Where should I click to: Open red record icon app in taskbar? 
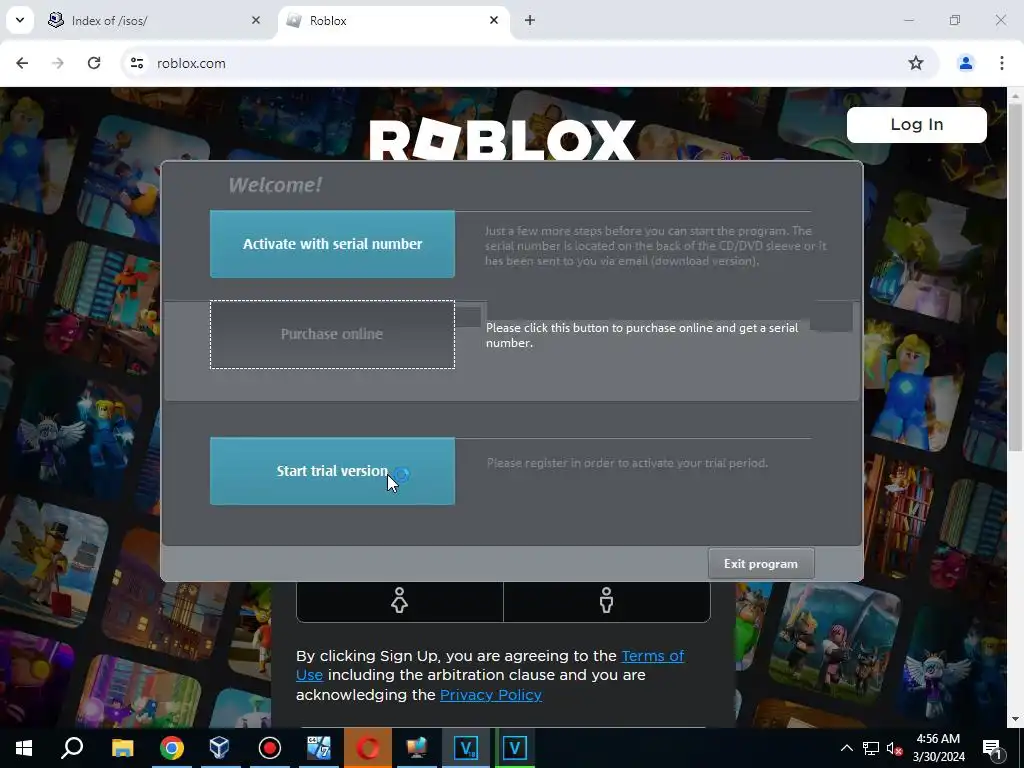pyautogui.click(x=270, y=748)
